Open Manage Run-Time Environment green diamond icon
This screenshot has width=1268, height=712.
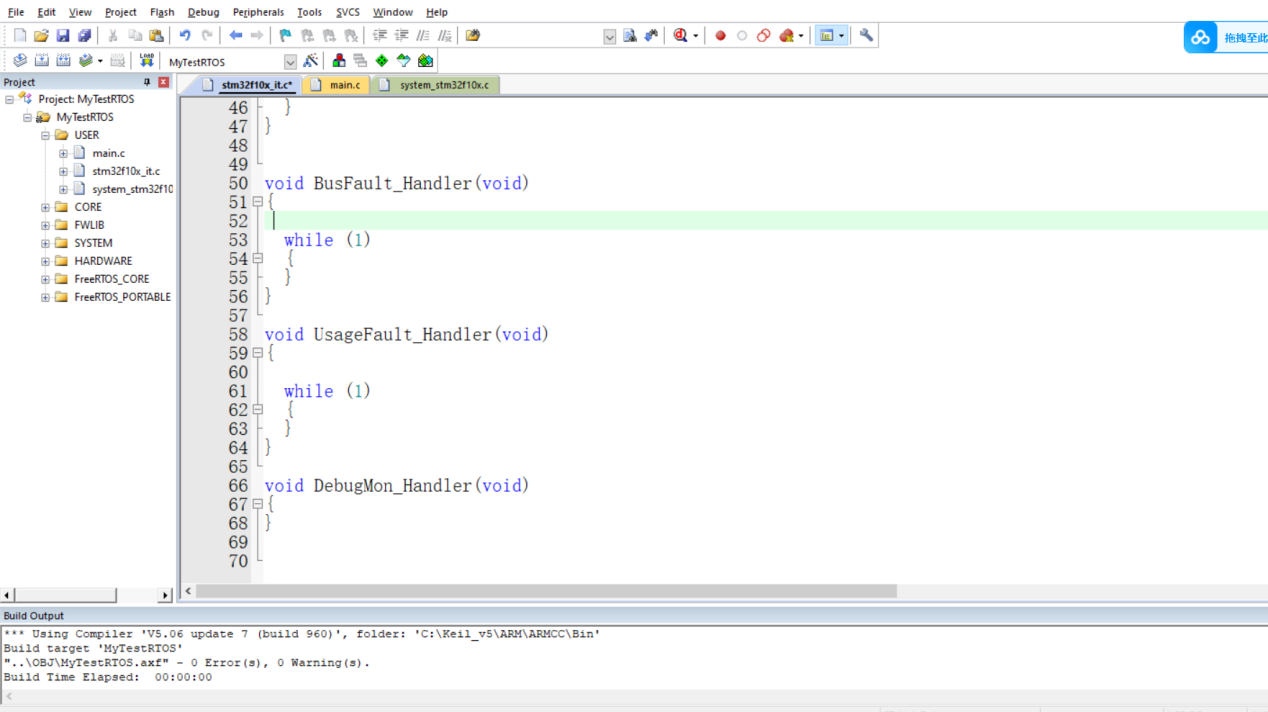click(381, 61)
